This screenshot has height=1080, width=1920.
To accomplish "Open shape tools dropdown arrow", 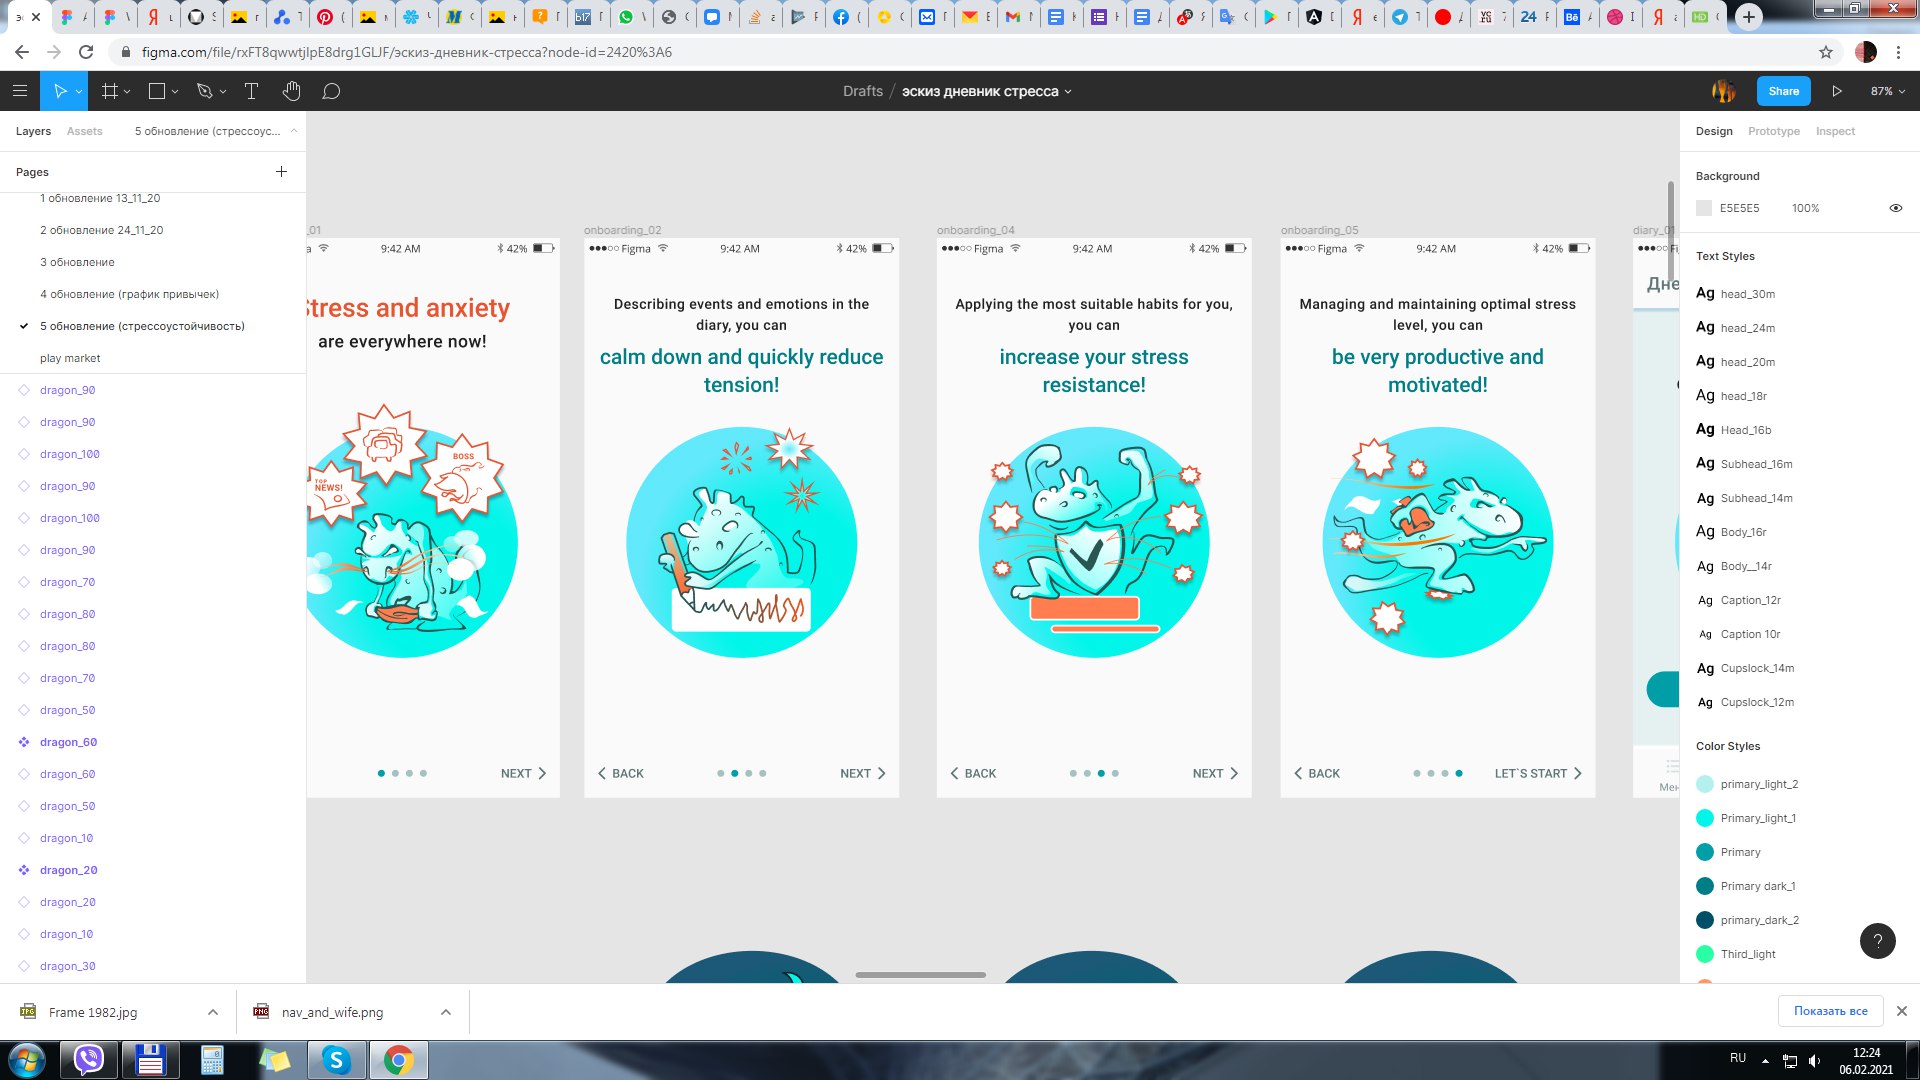I will click(x=175, y=92).
